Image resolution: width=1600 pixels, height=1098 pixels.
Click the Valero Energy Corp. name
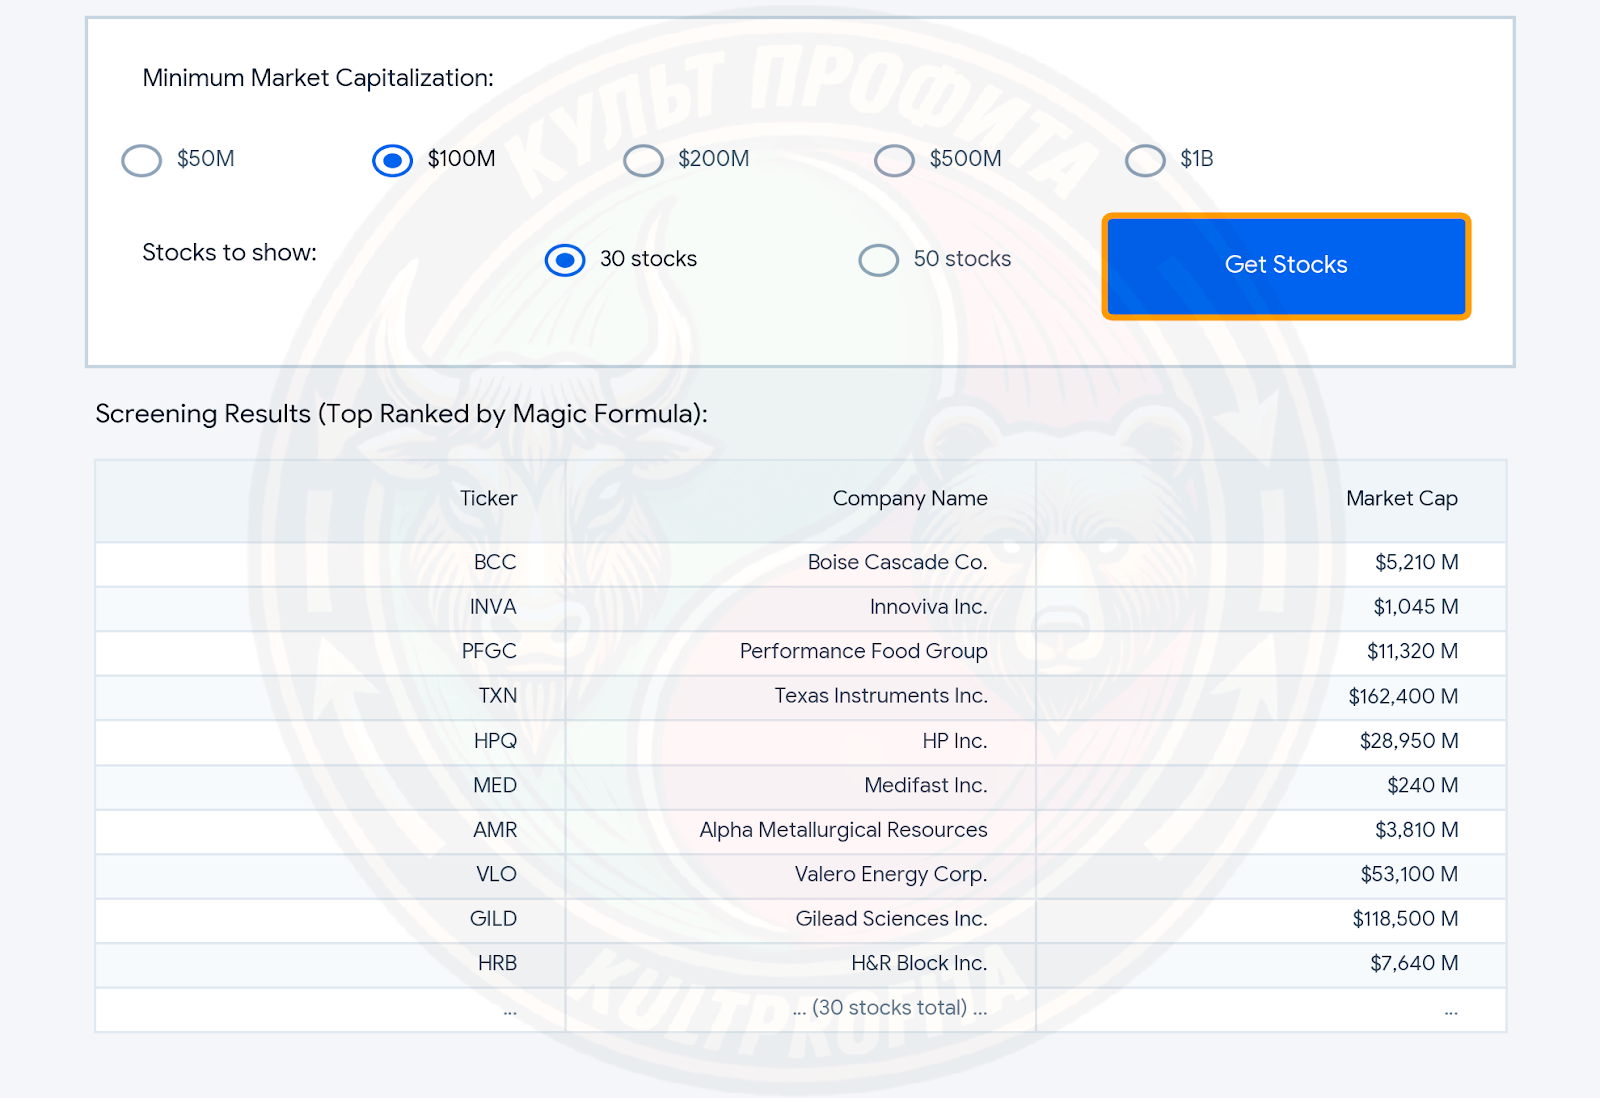coord(890,874)
